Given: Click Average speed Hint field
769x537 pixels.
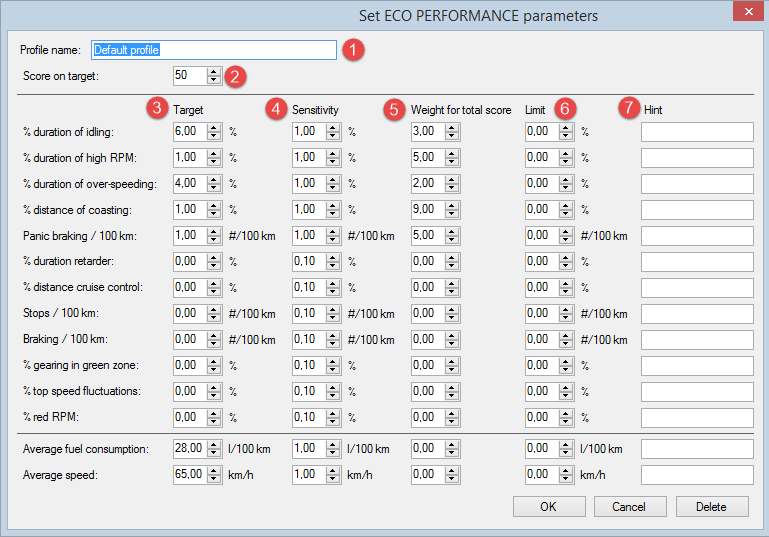Looking at the screenshot, I should point(696,475).
